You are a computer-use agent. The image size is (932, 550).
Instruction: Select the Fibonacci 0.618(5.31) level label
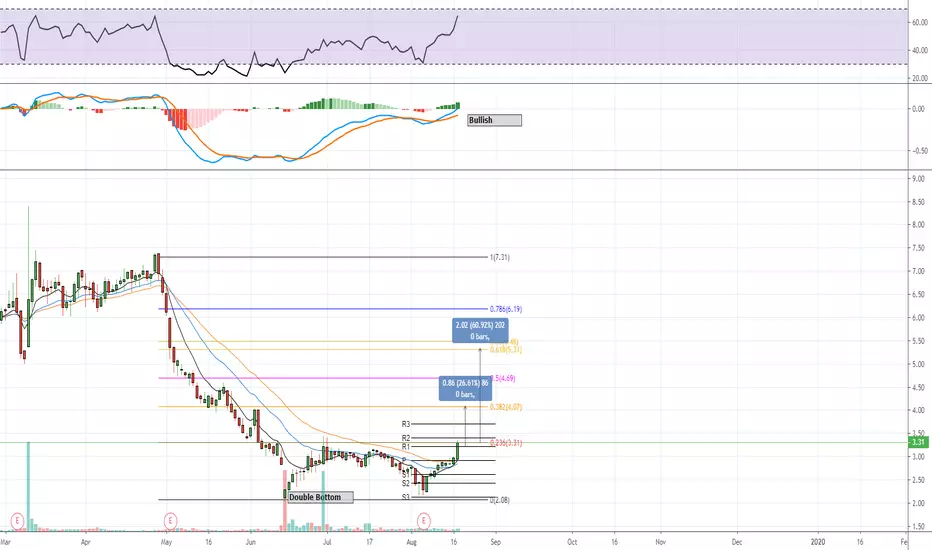point(506,350)
